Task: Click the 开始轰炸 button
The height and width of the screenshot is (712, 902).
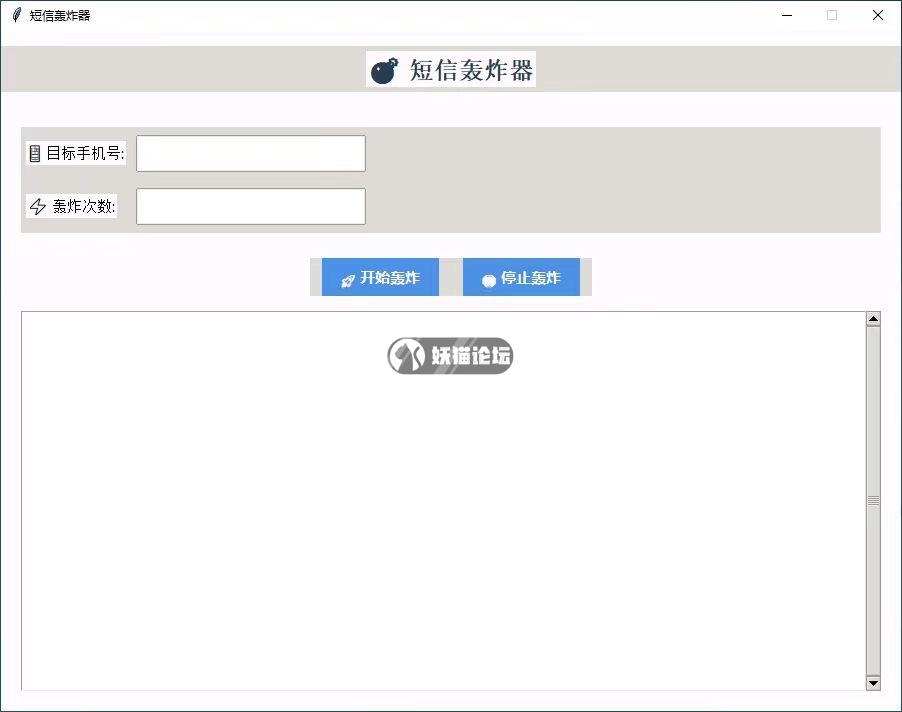Action: tap(380, 277)
